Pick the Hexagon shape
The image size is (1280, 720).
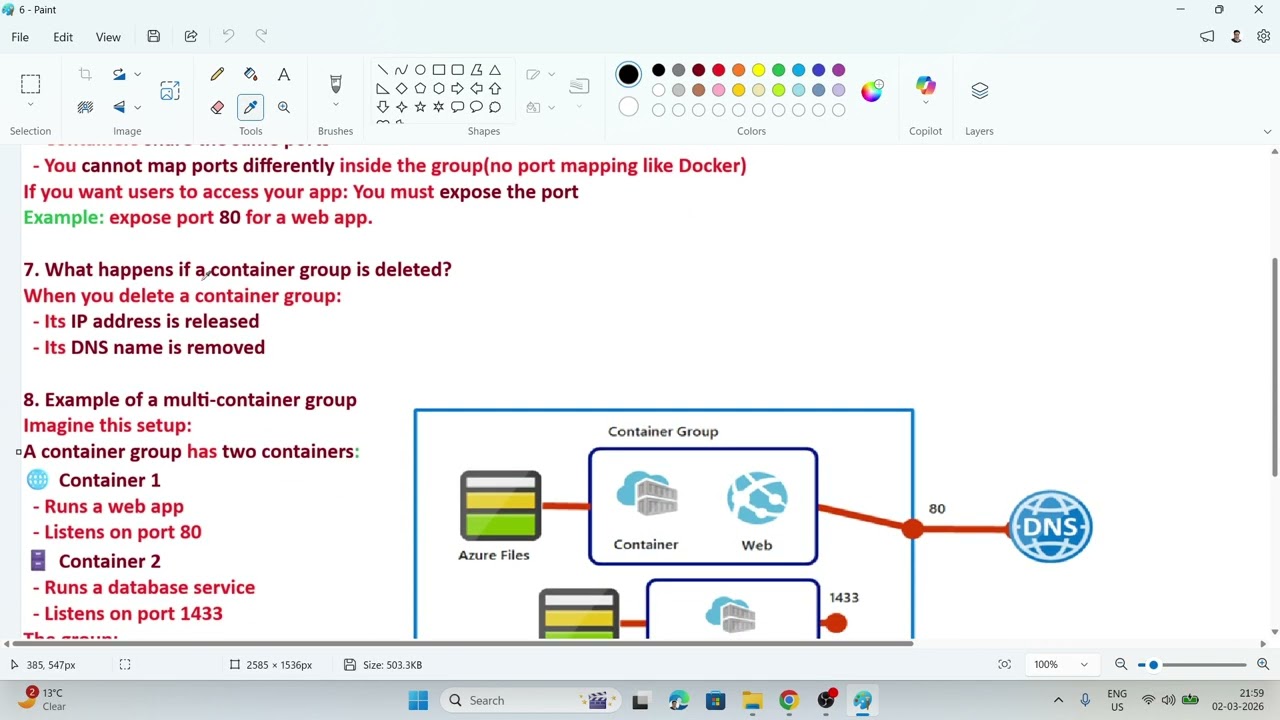coord(438,88)
